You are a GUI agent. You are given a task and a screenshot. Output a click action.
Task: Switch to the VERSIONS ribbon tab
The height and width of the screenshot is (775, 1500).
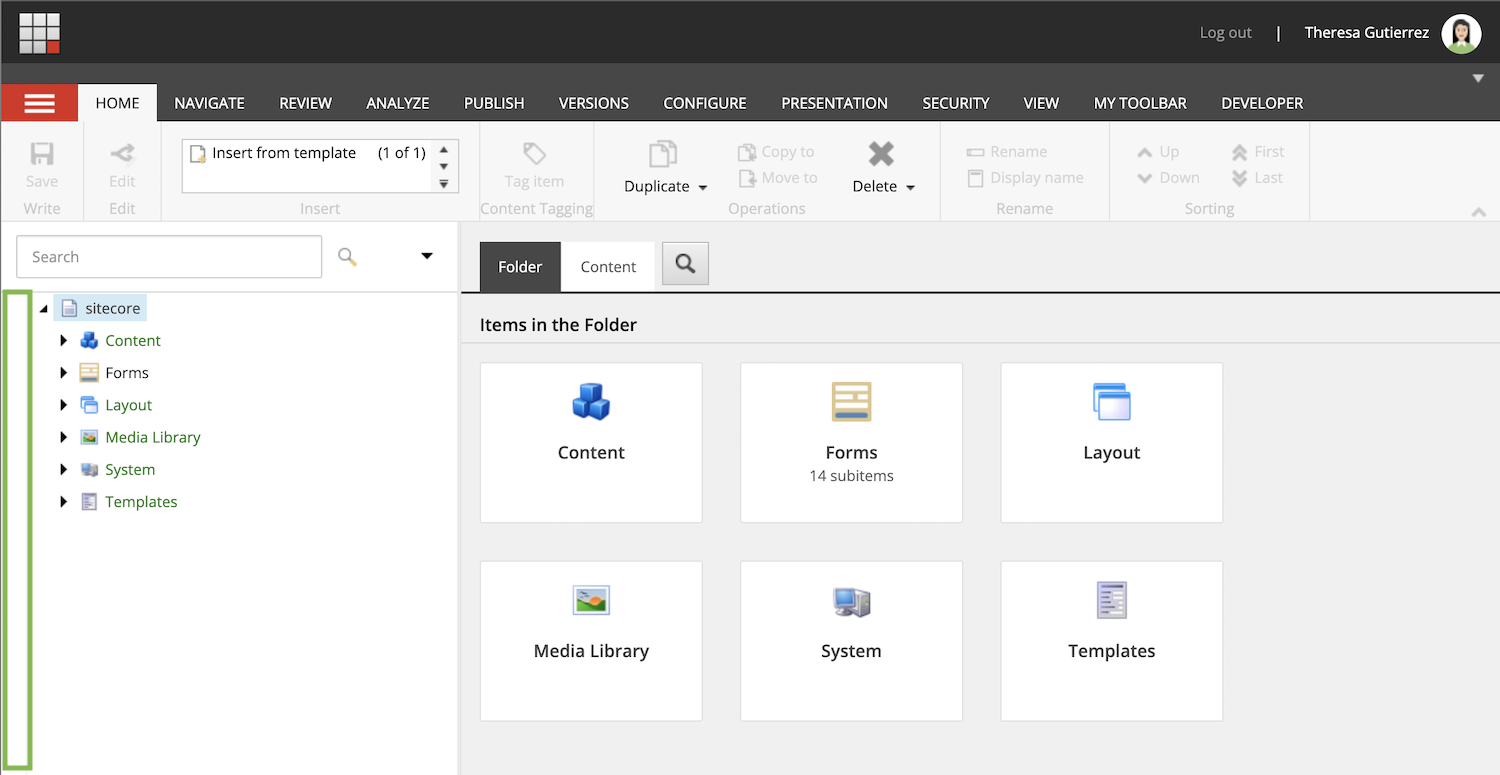click(x=593, y=103)
